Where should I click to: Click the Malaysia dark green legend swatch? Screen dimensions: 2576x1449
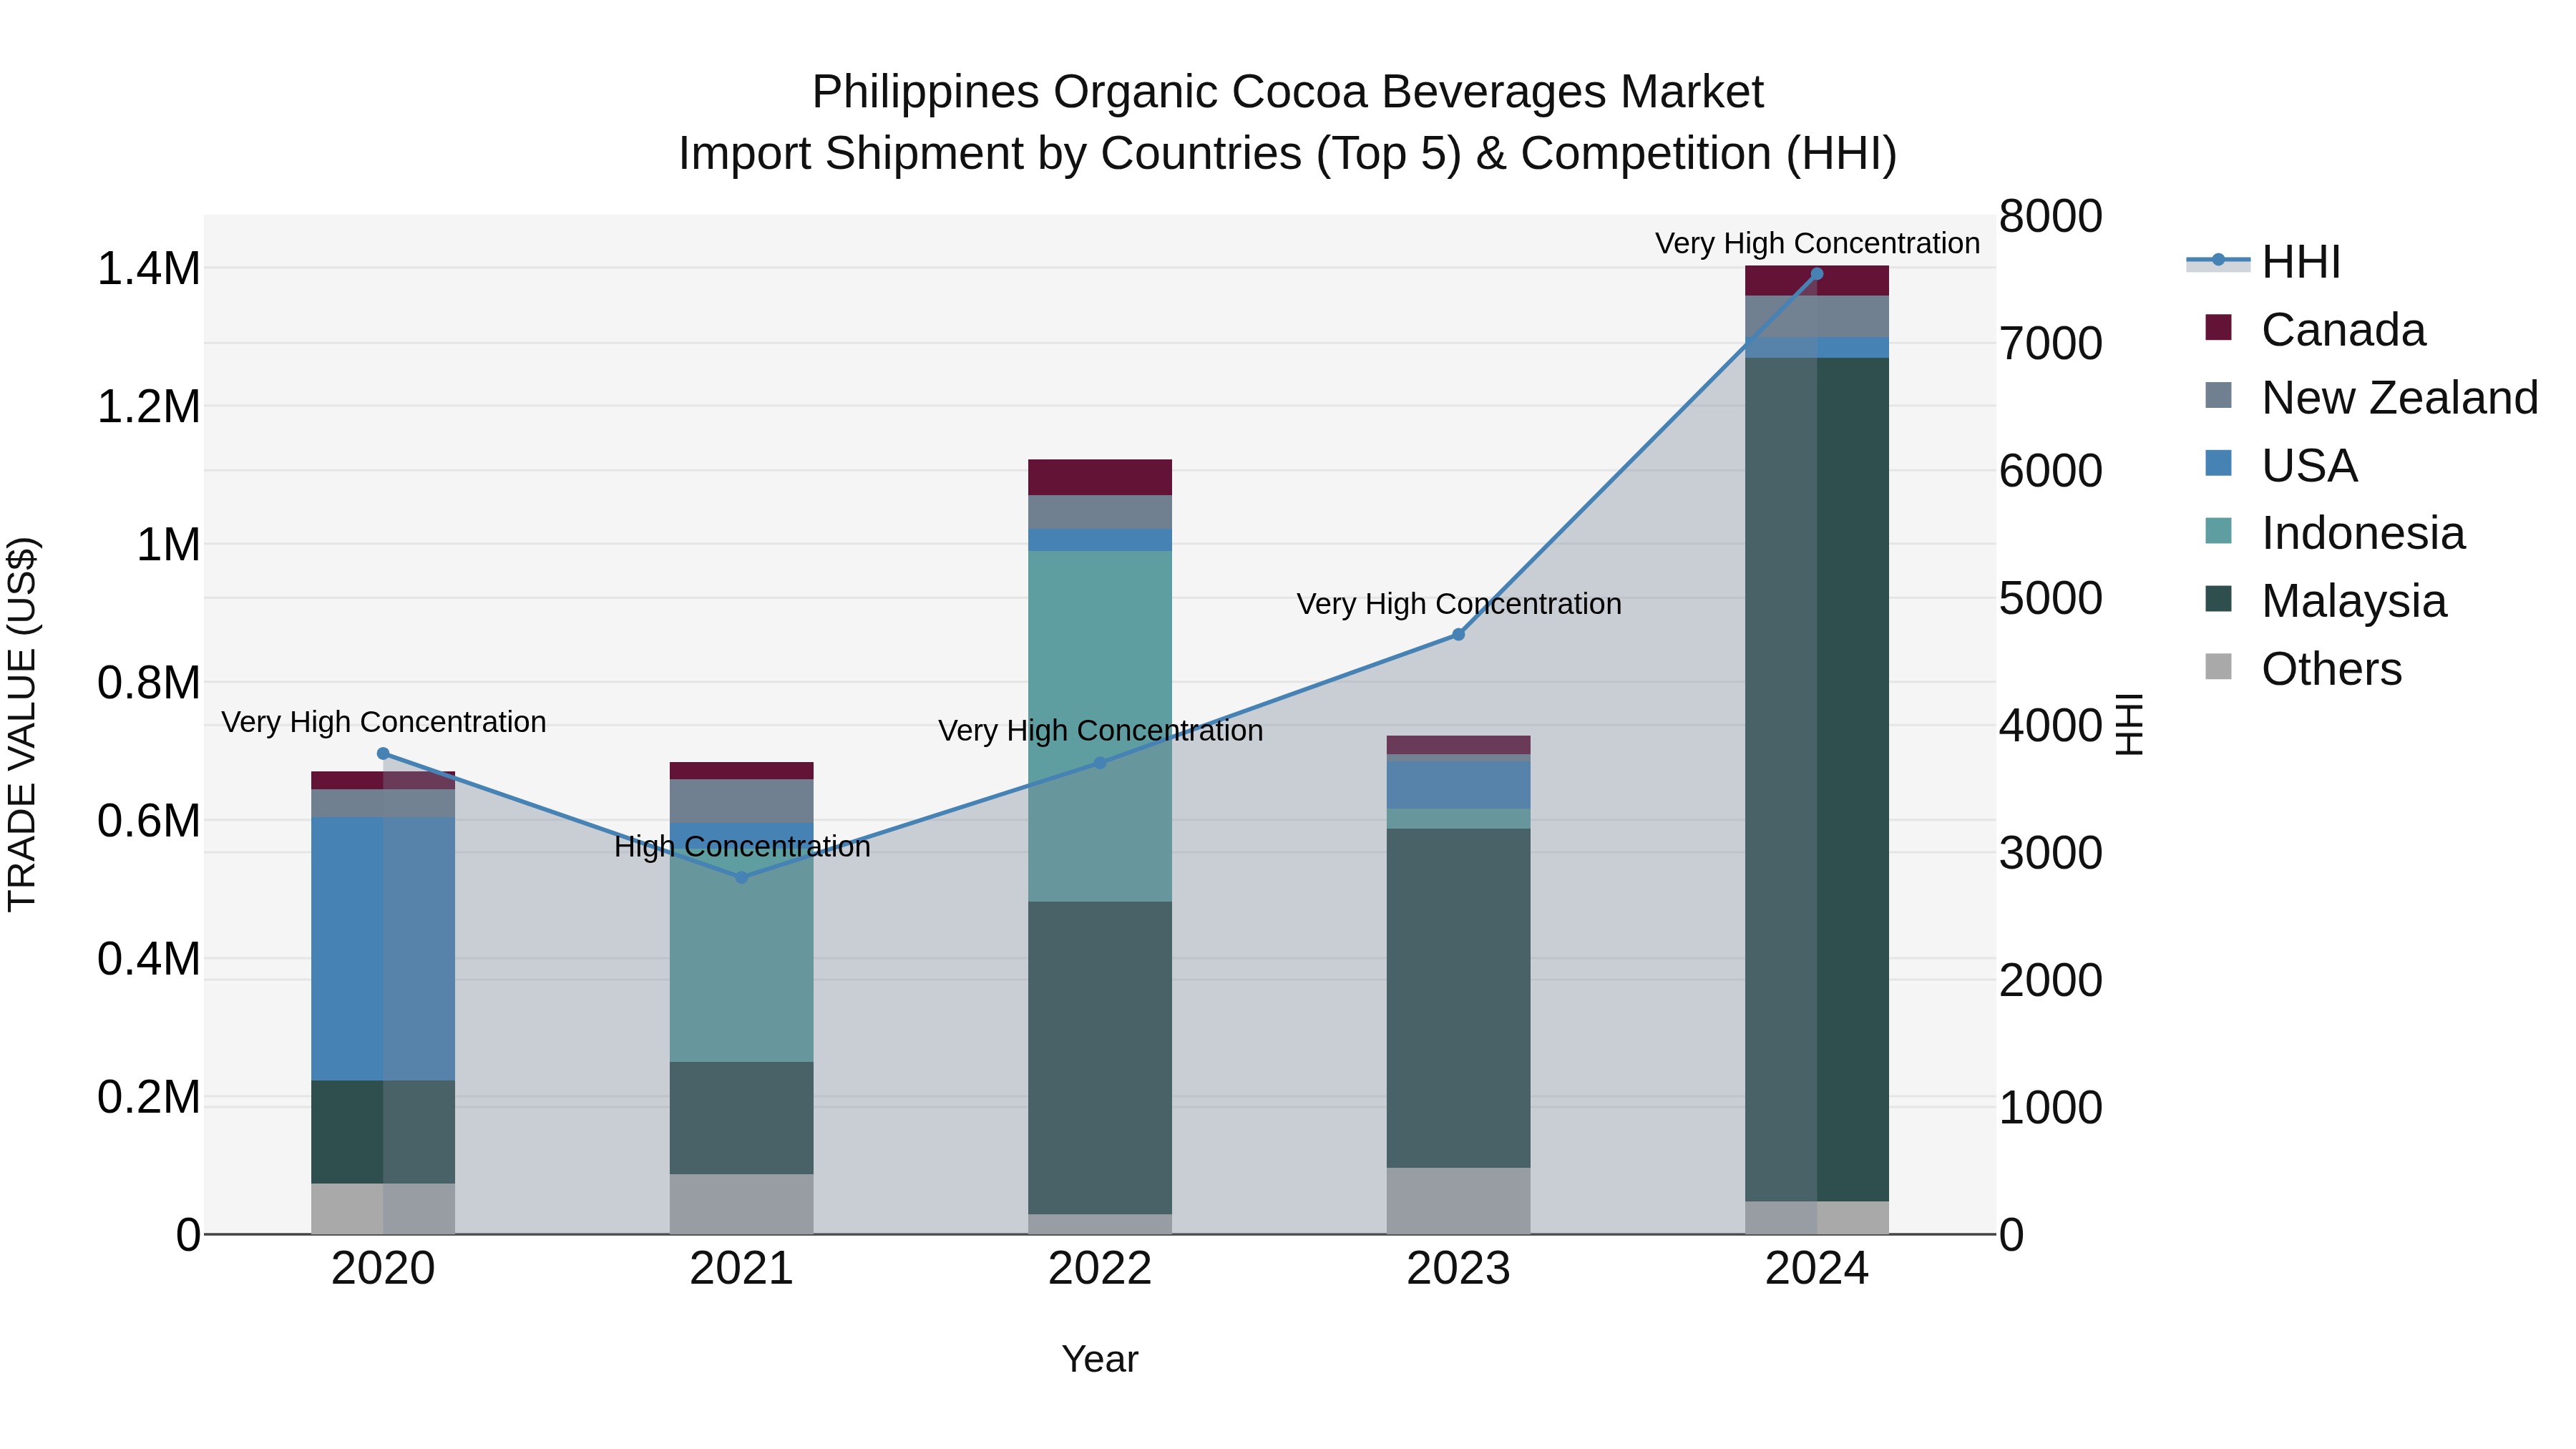(2218, 599)
